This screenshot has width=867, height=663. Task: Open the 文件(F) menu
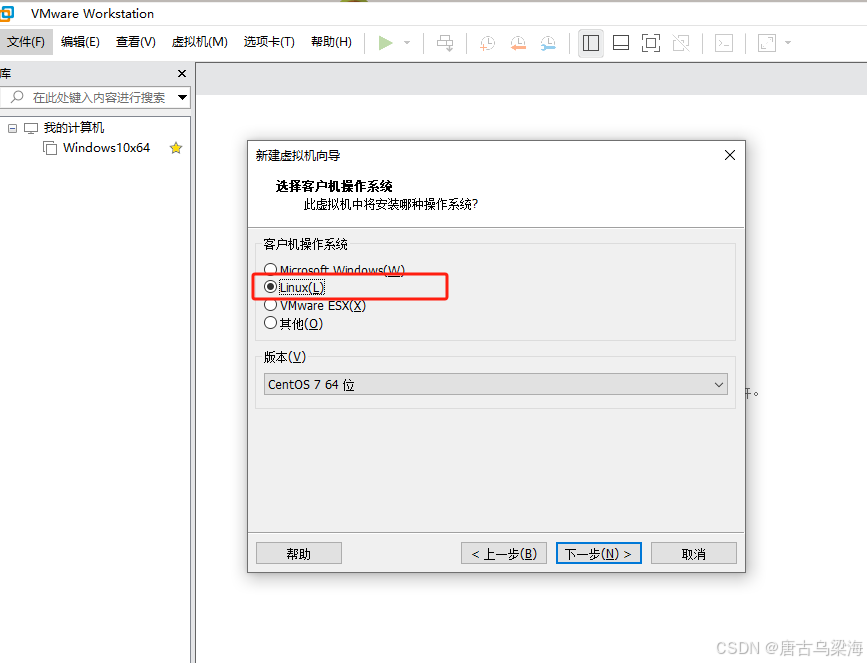point(26,42)
